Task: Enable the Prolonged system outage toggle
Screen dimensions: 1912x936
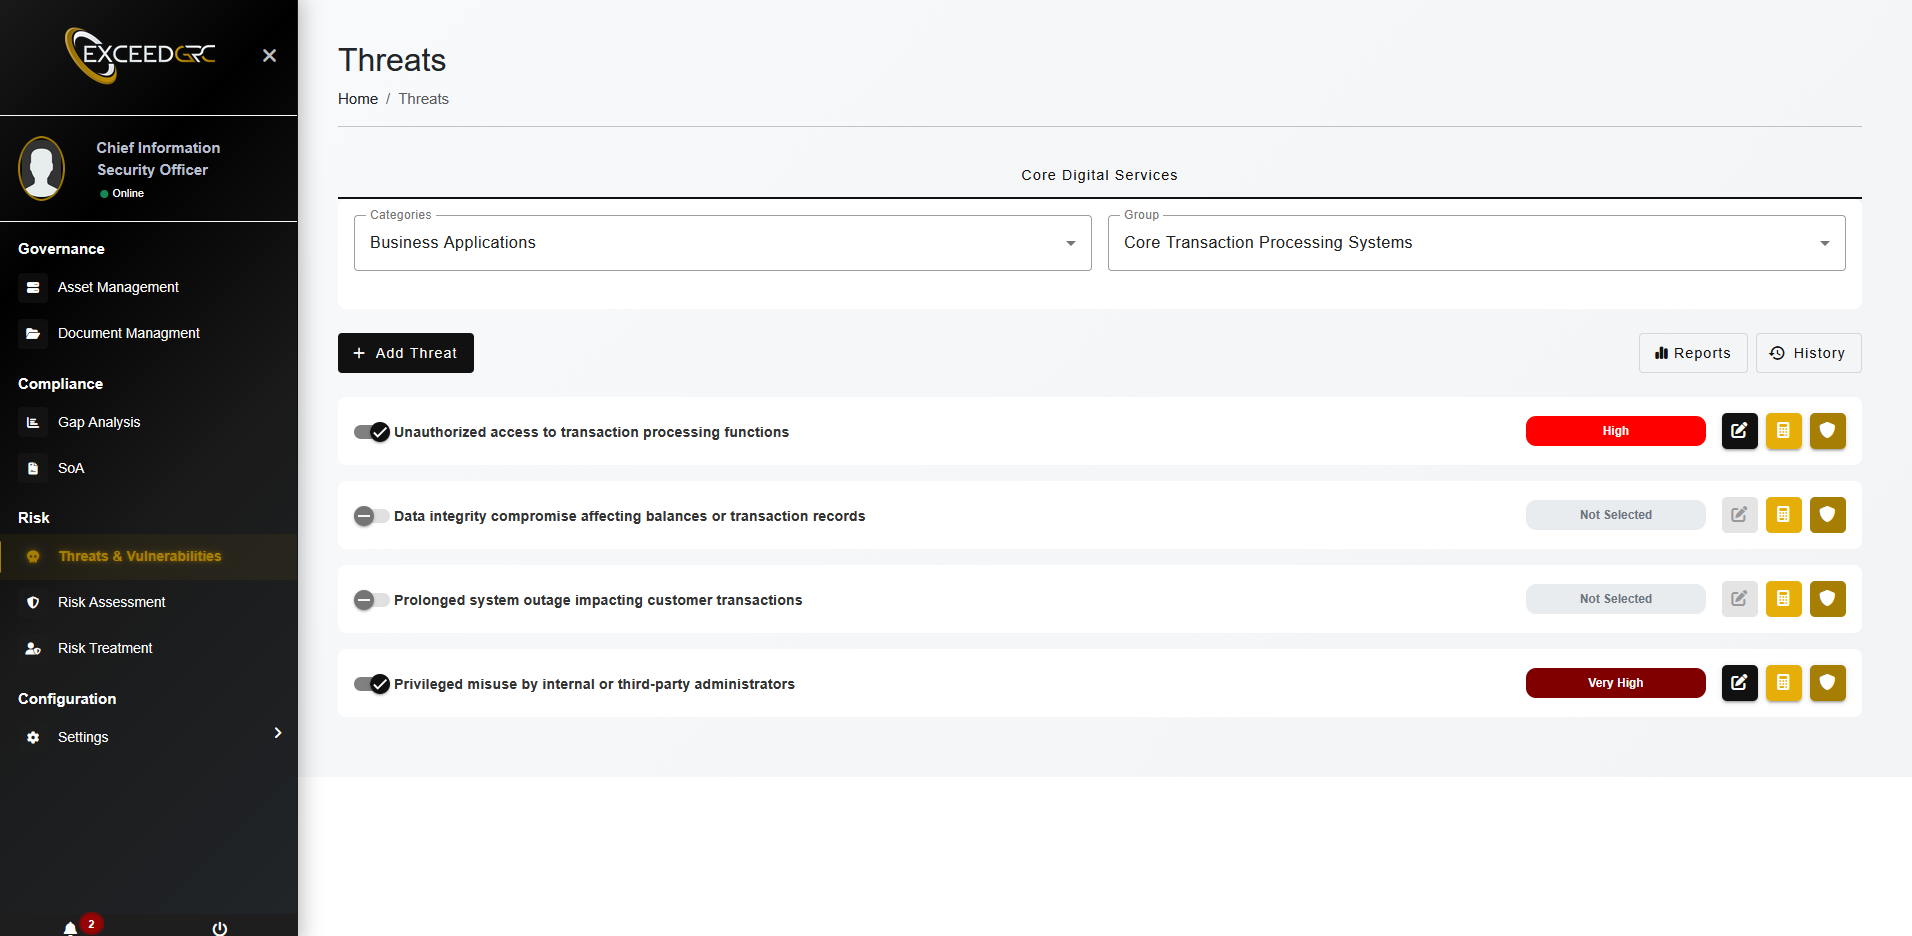Action: click(372, 600)
